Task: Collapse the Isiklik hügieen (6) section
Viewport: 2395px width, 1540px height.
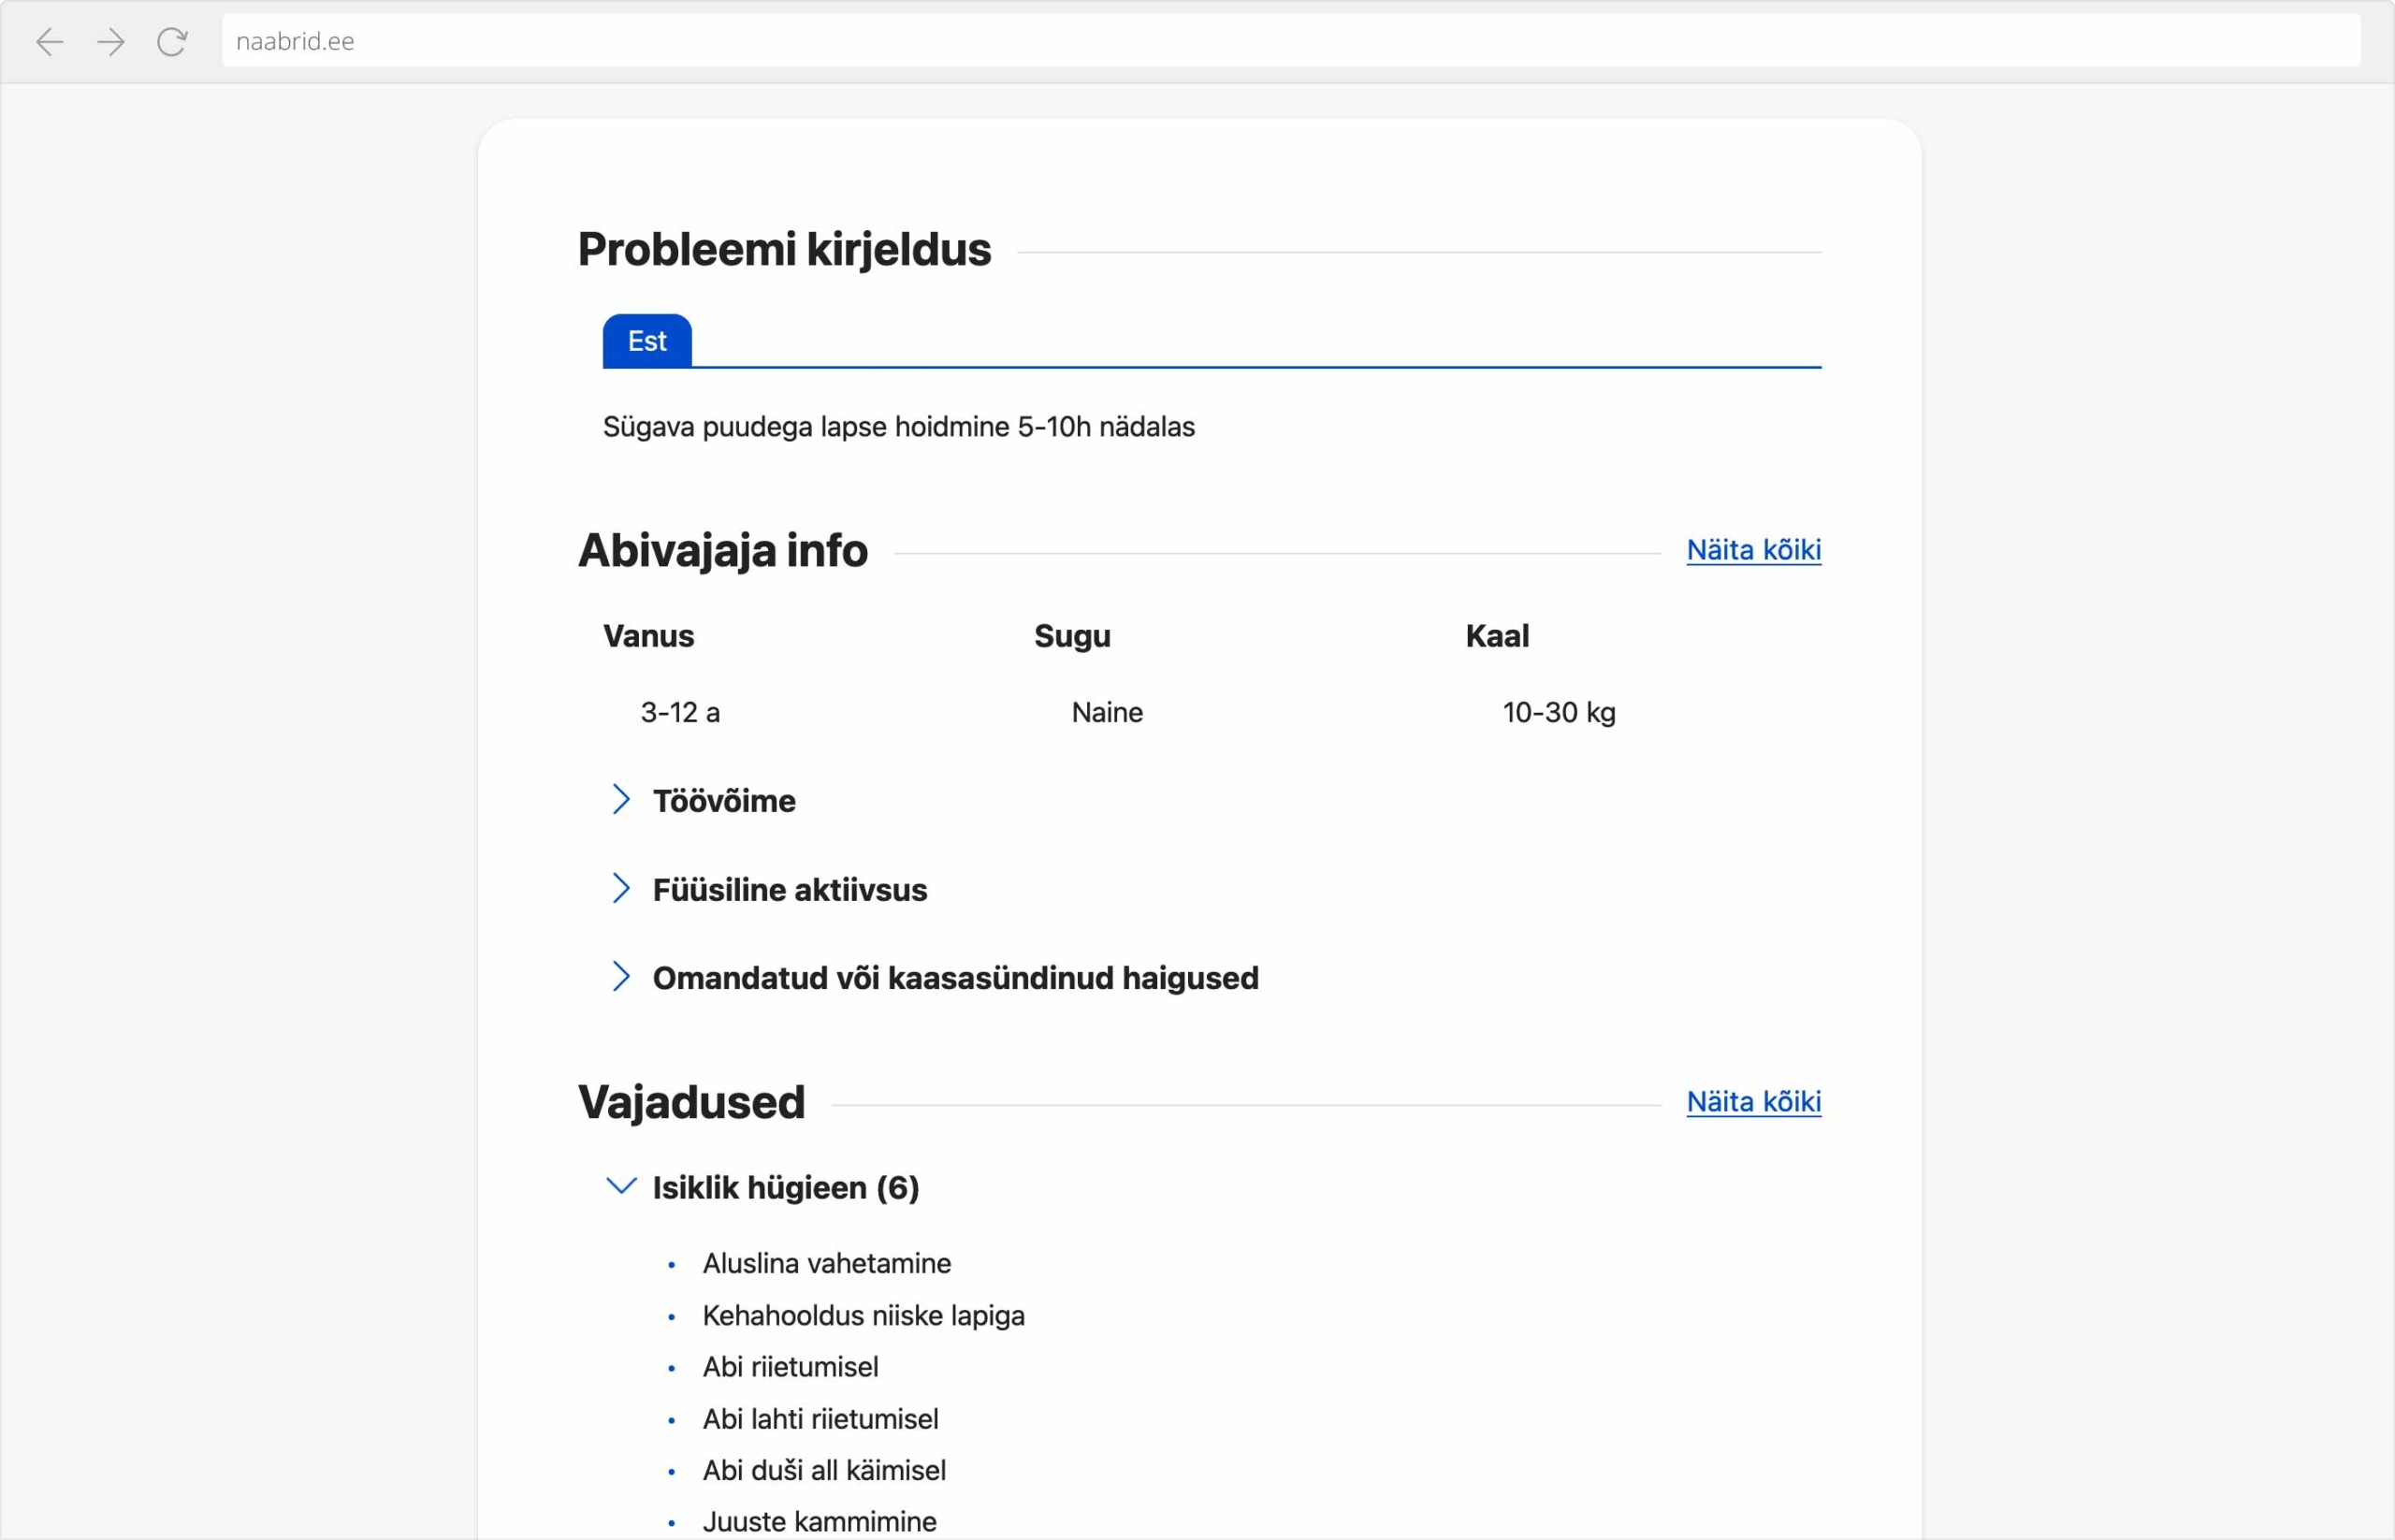Action: [786, 1188]
